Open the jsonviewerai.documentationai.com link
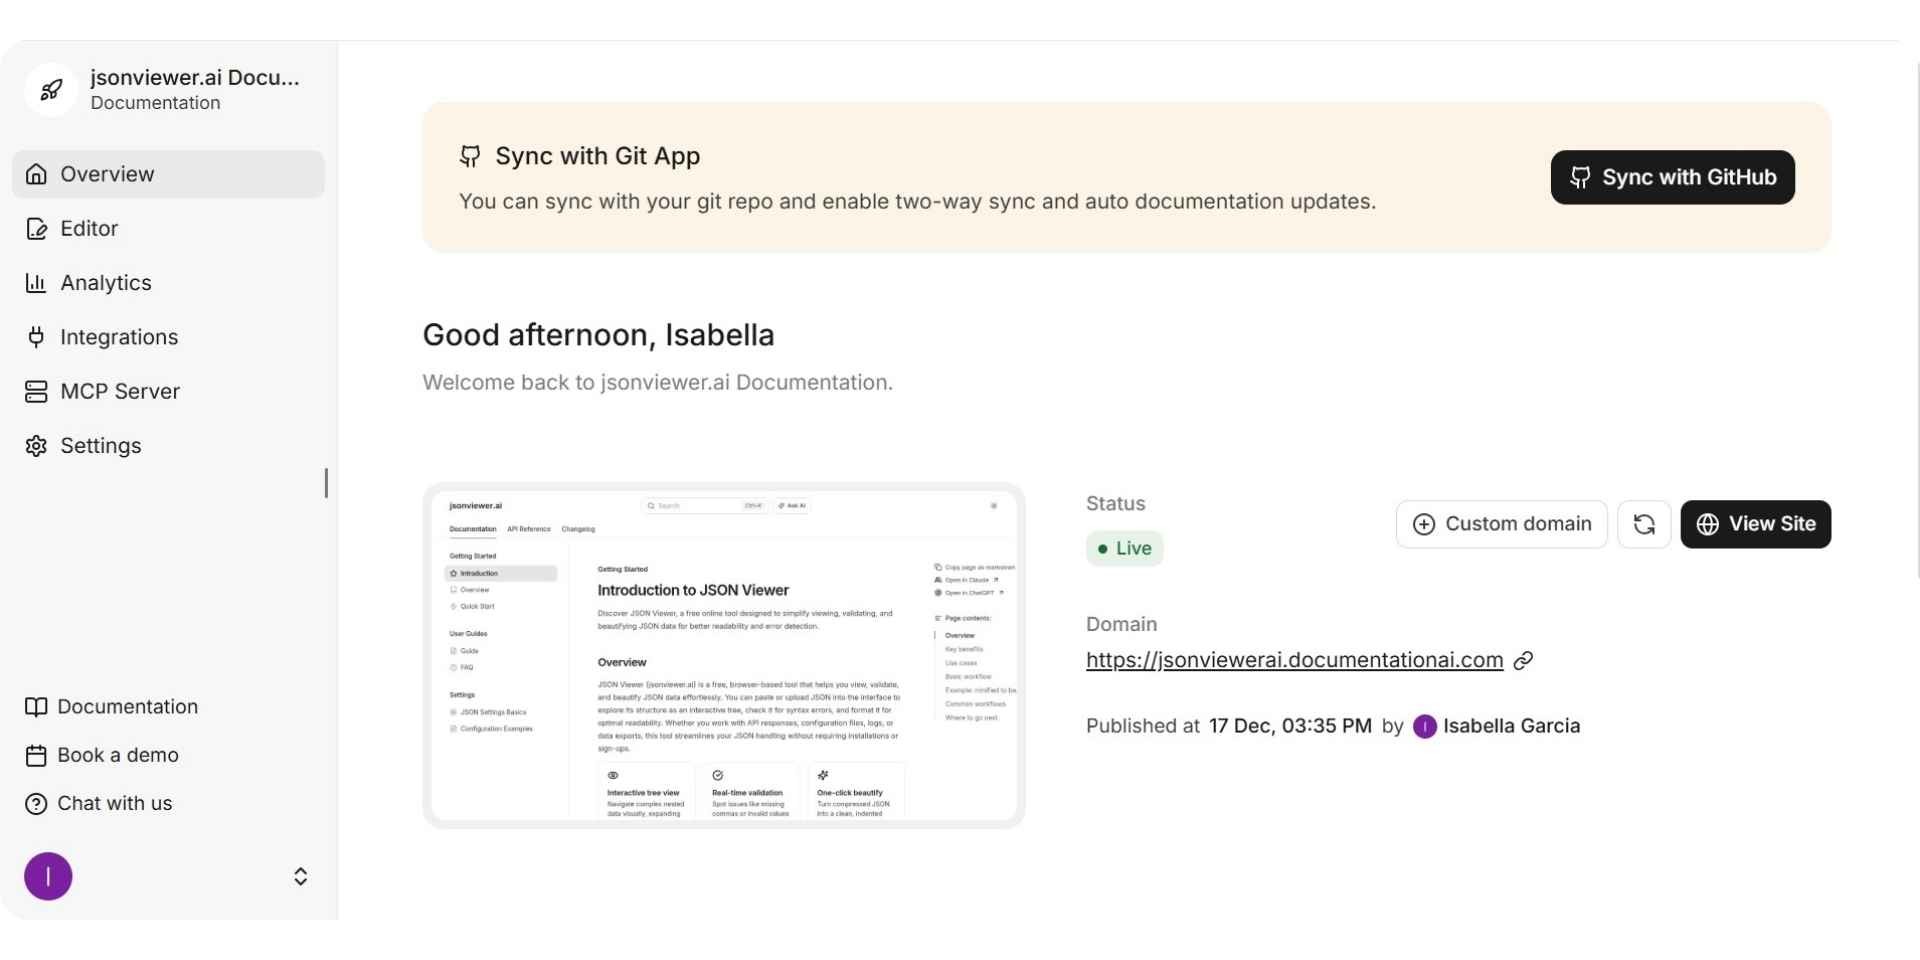The width and height of the screenshot is (1920, 960). tap(1295, 660)
